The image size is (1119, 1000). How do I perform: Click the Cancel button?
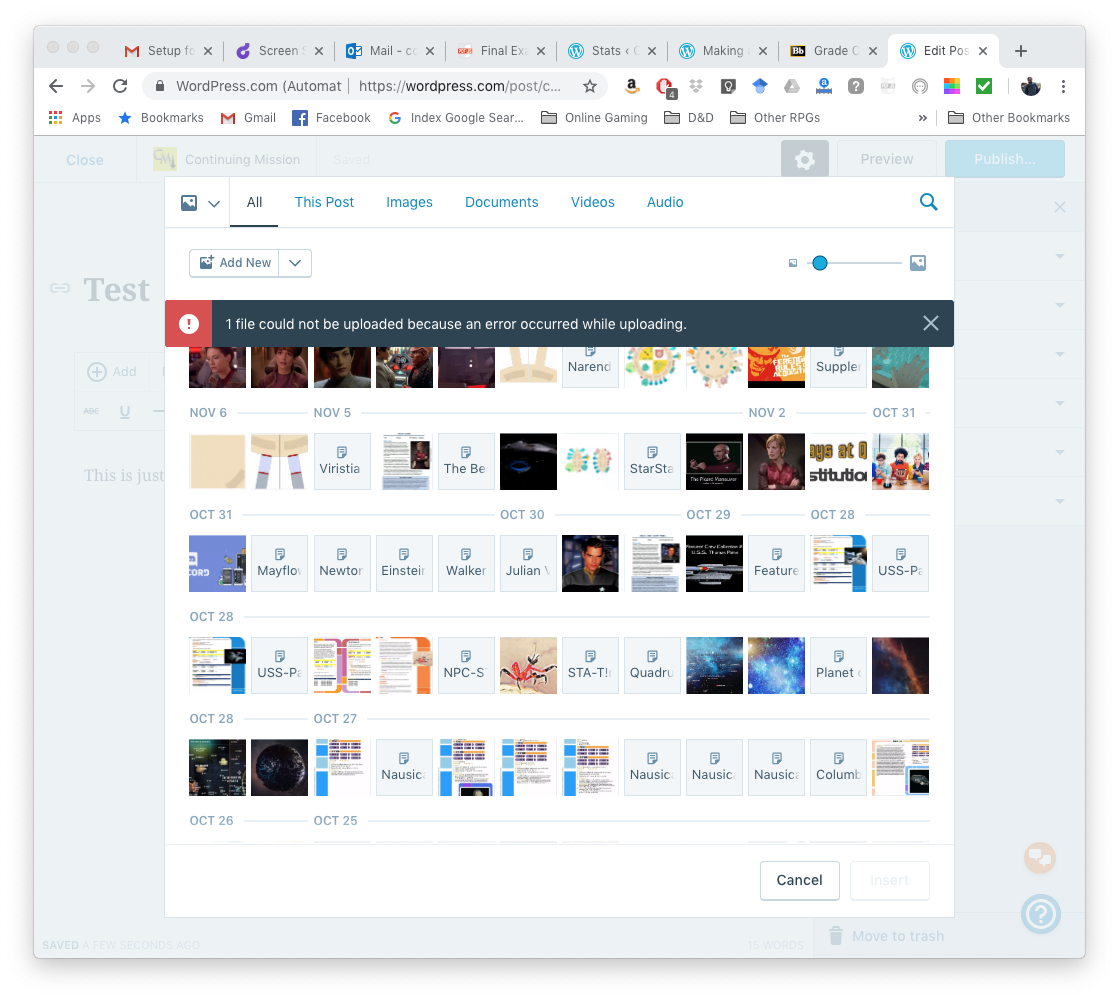[799, 880]
